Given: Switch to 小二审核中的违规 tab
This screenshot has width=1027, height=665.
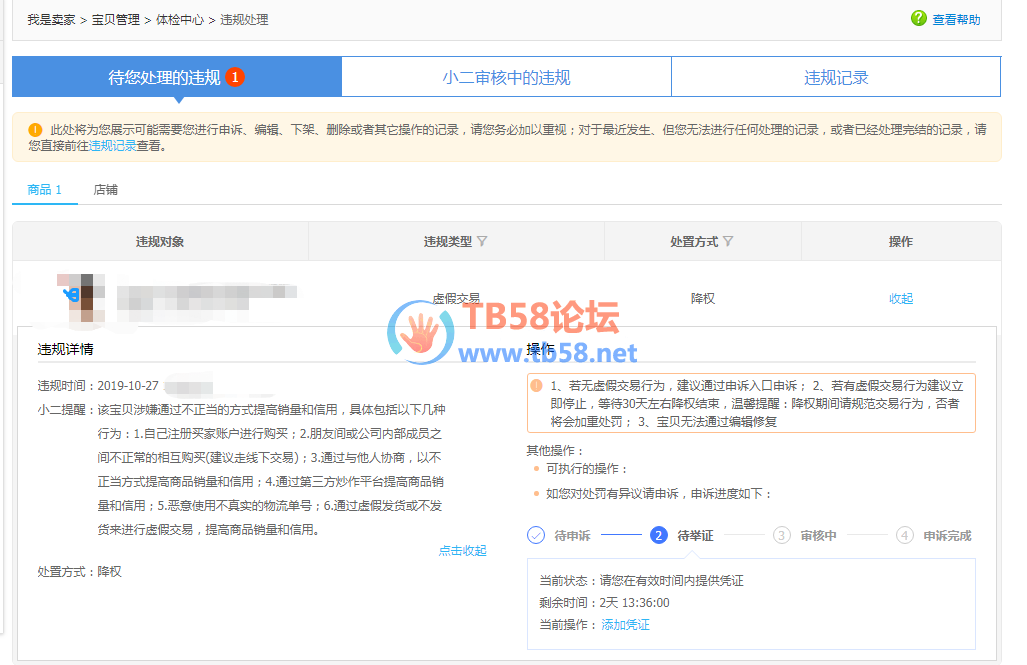Looking at the screenshot, I should tap(506, 77).
